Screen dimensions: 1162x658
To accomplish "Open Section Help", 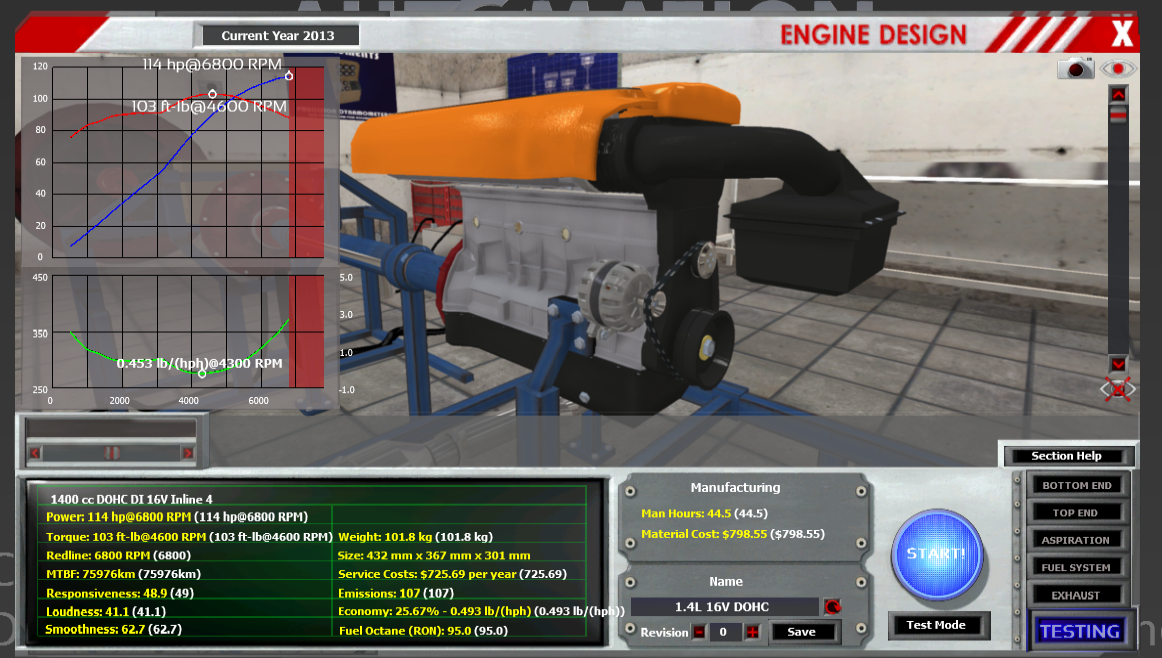I will click(x=1066, y=456).
